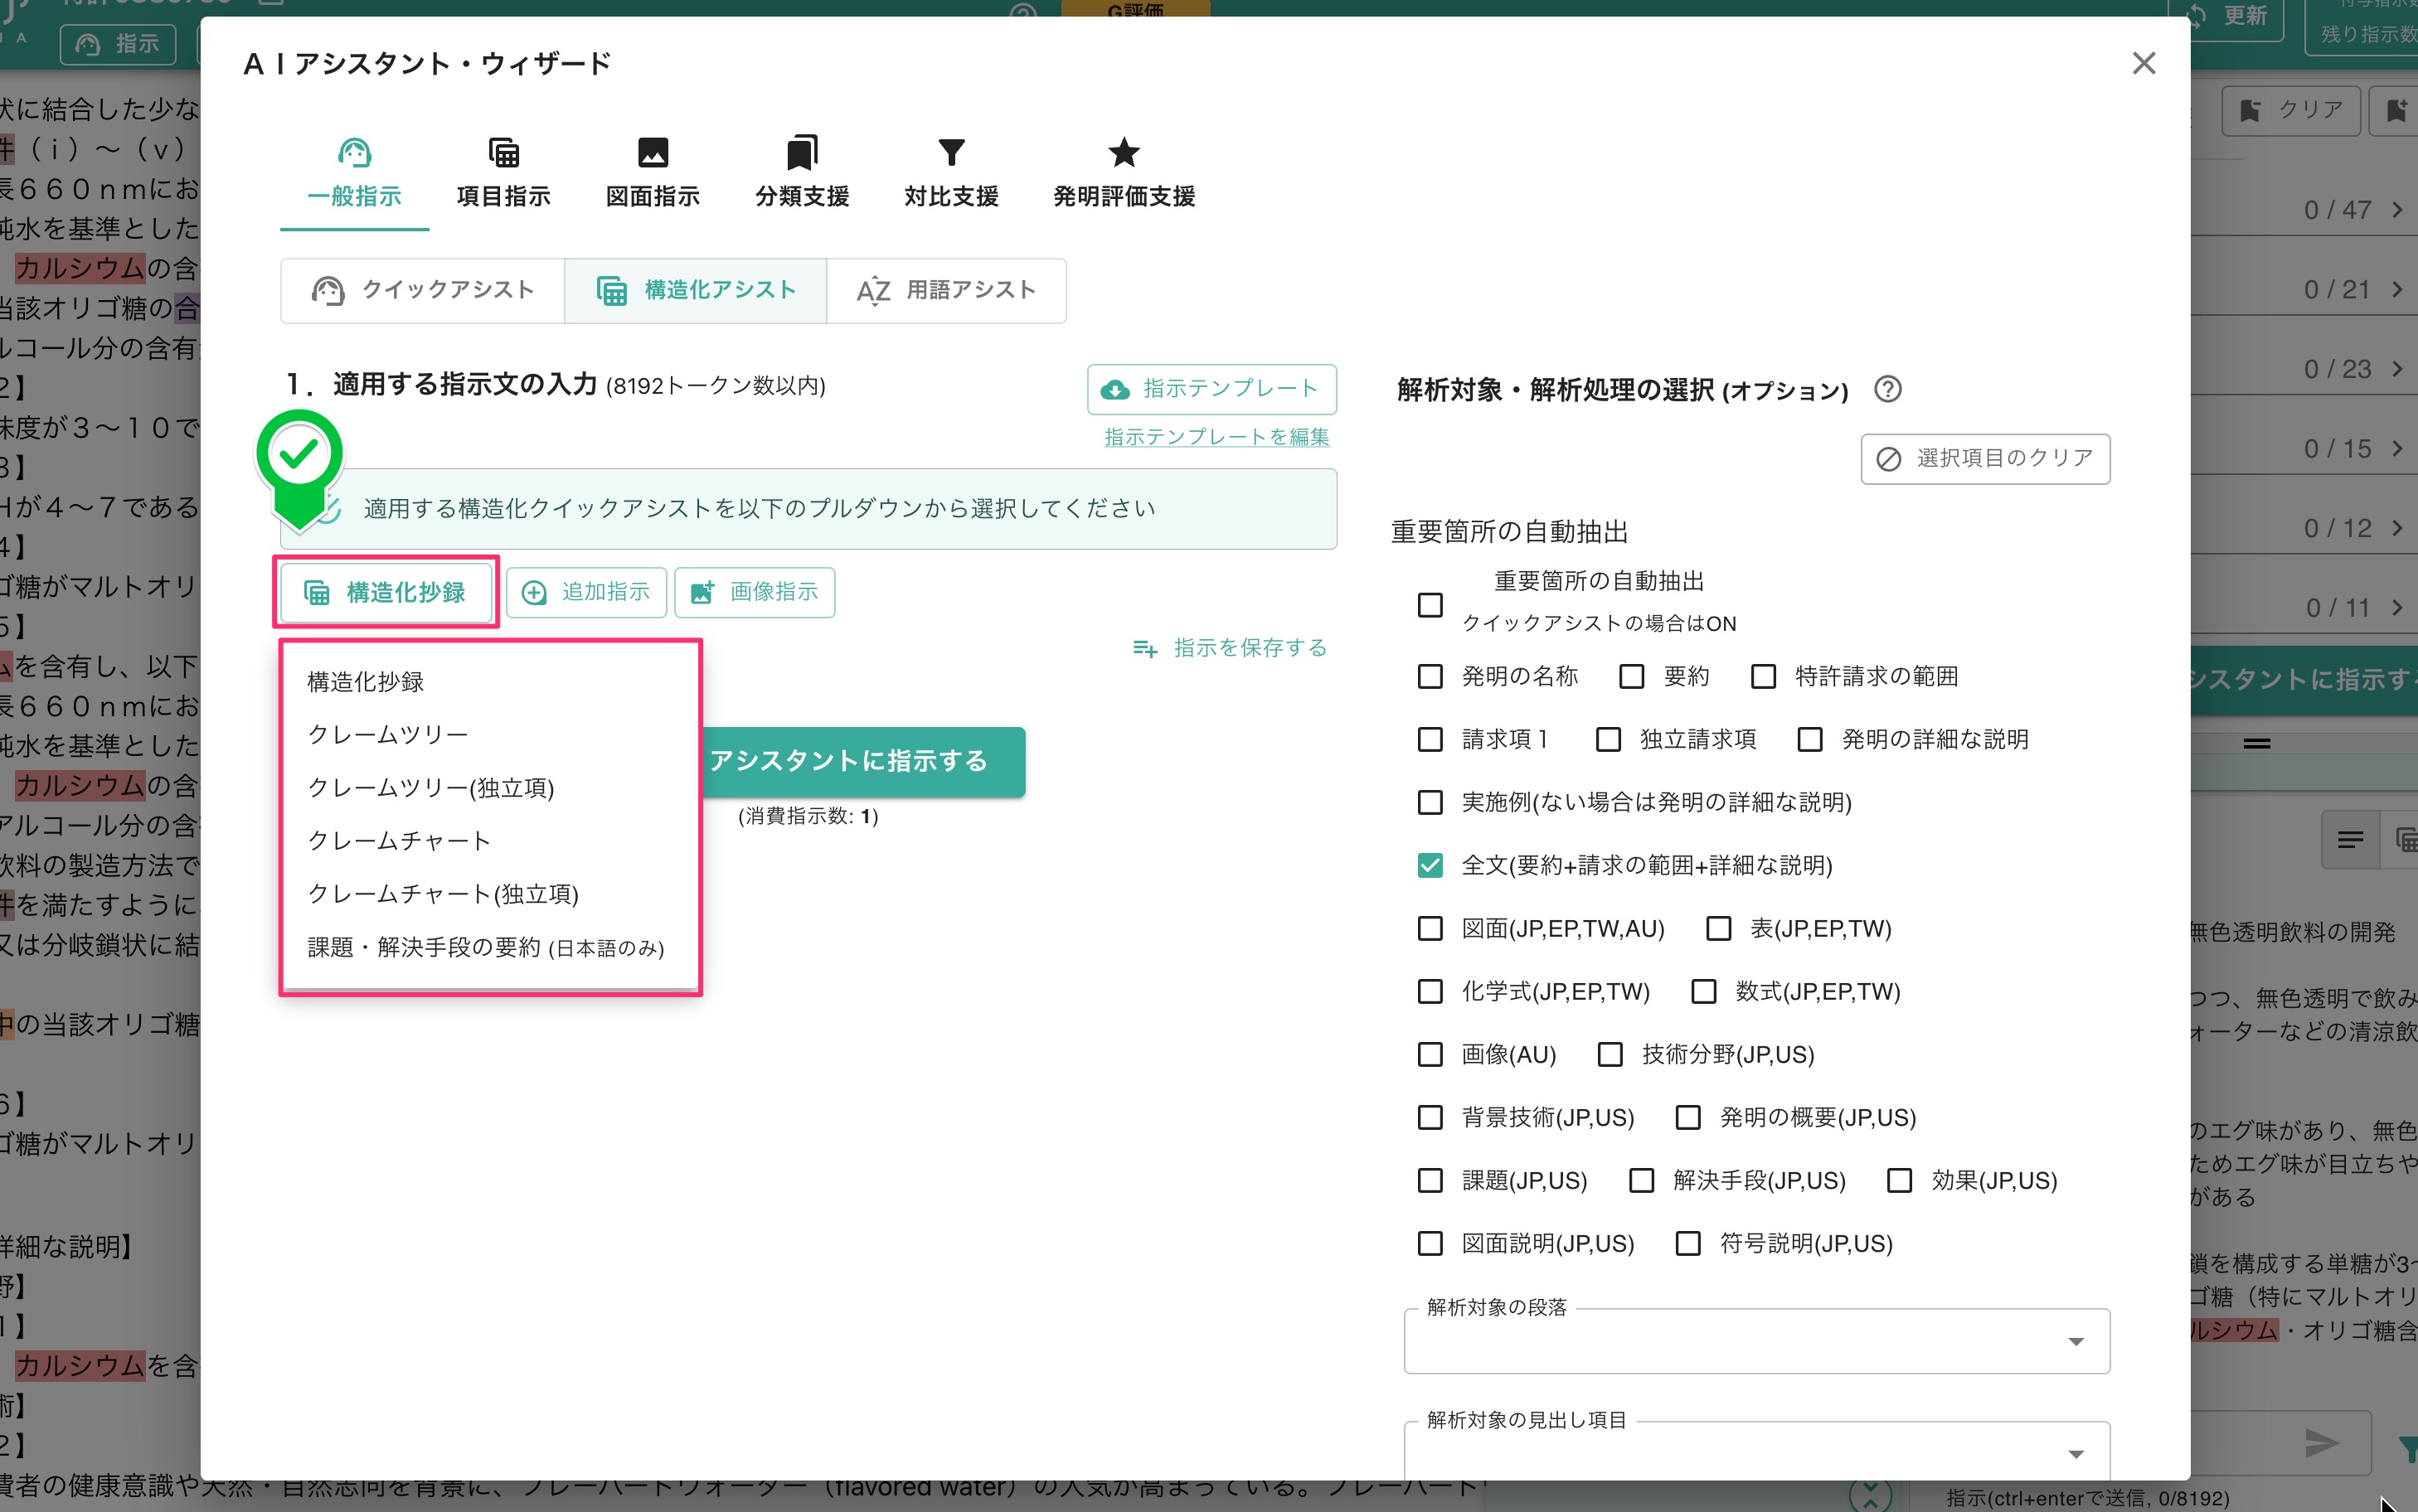
Task: Check the 請求項1 checkbox
Action: pyautogui.click(x=1430, y=740)
